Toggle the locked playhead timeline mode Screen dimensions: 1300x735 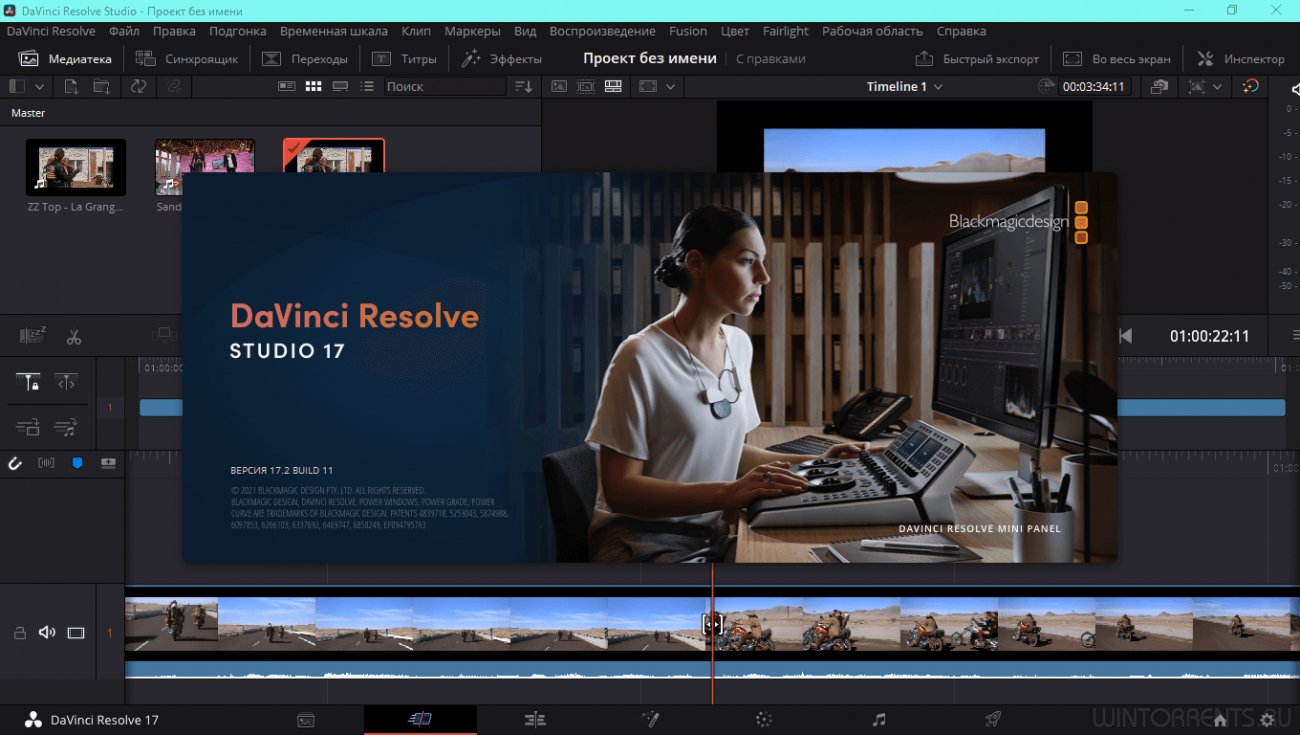[28, 382]
